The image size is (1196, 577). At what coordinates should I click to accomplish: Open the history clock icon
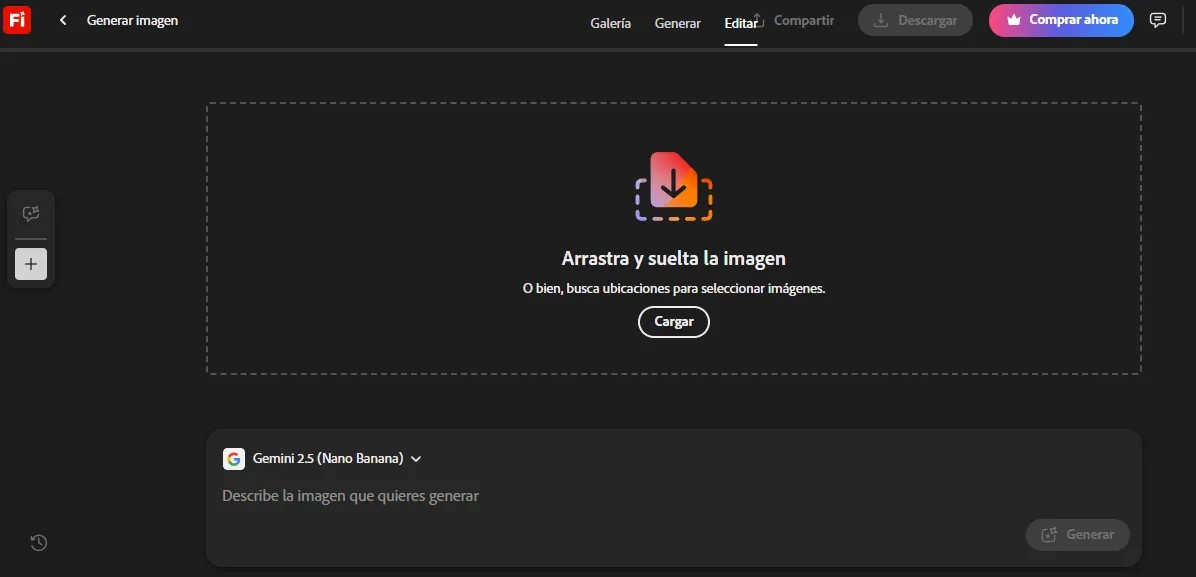tap(39, 543)
